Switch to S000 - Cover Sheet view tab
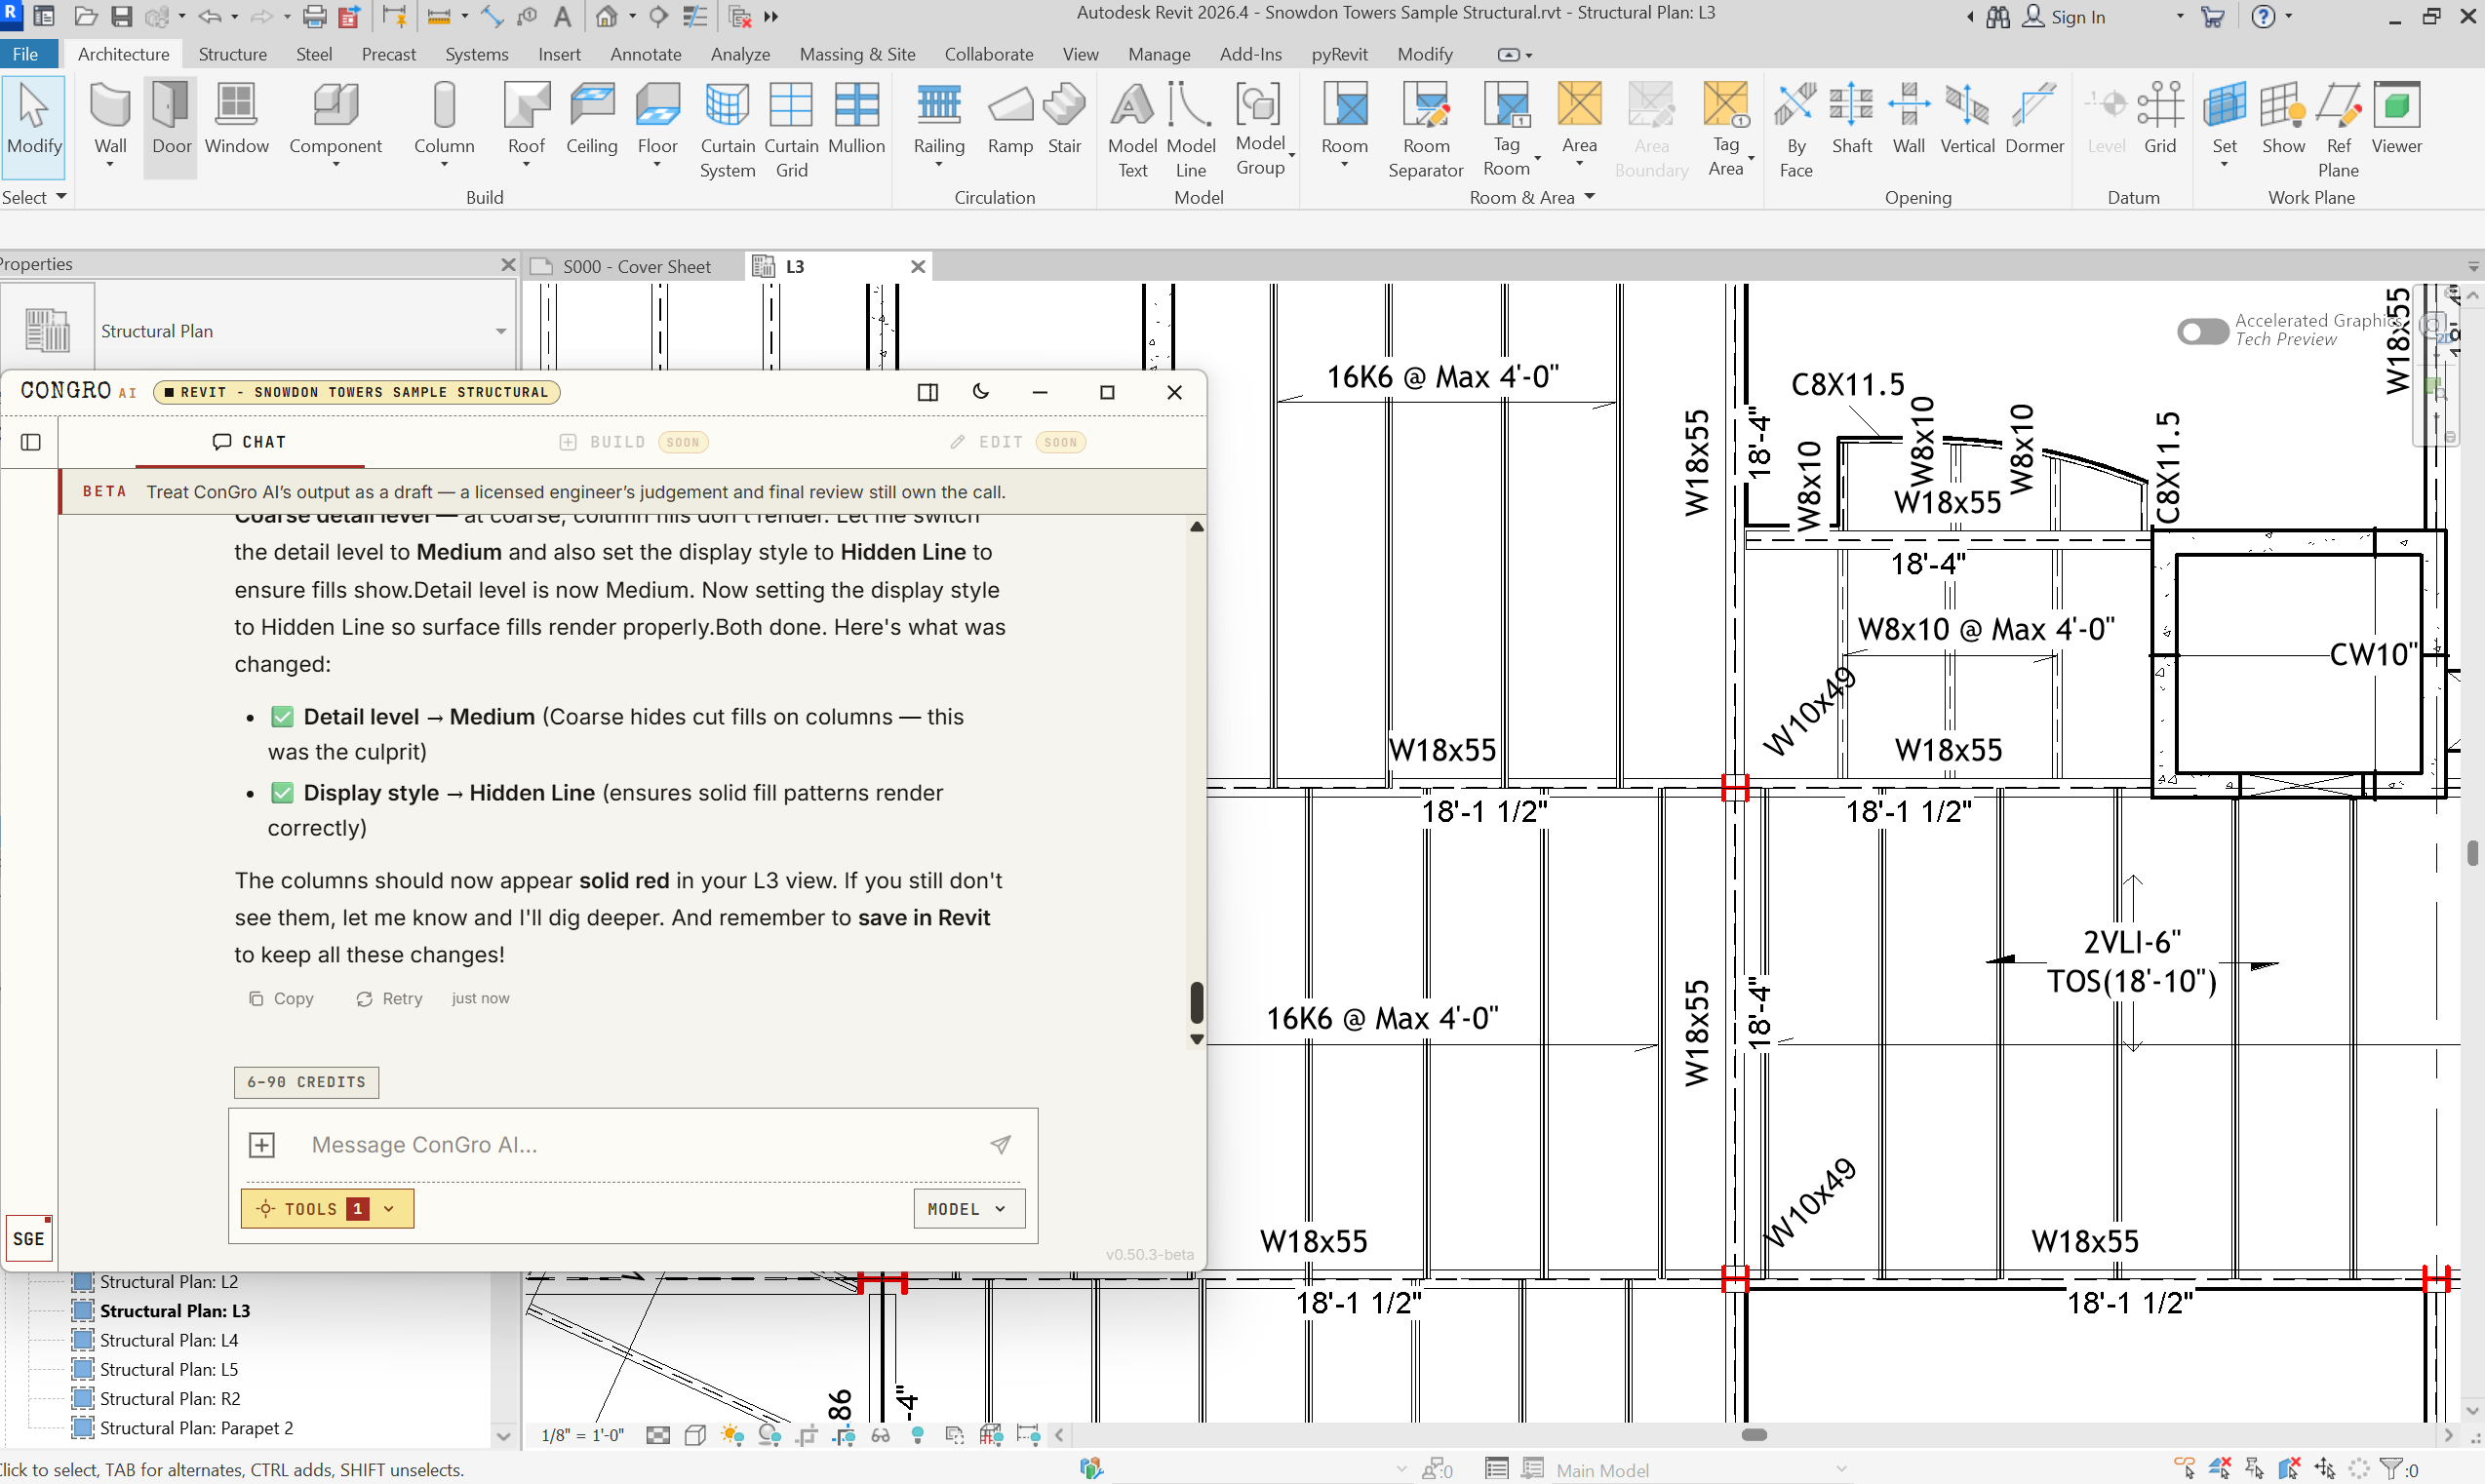The height and width of the screenshot is (1484, 2485). 636,266
